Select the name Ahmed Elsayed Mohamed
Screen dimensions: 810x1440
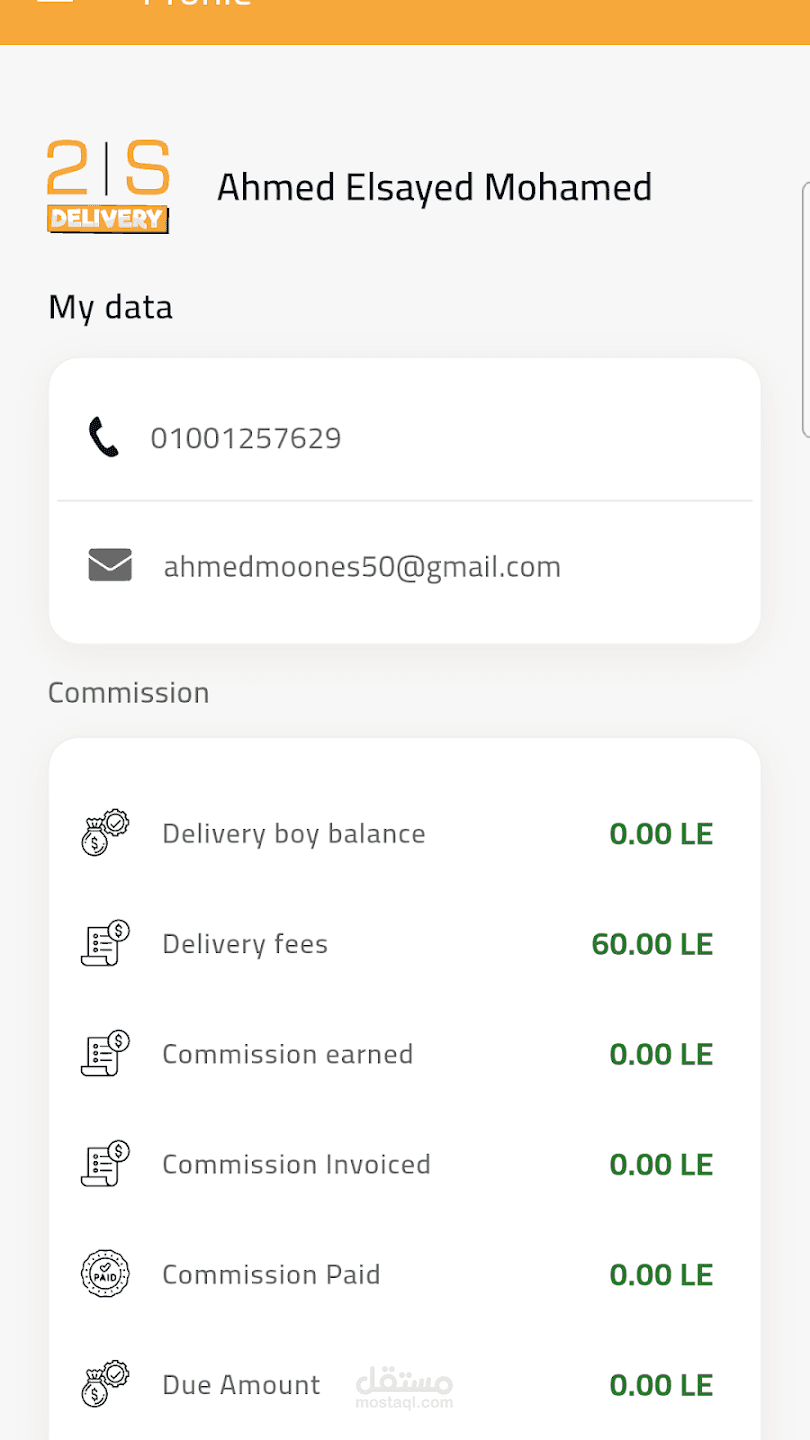pos(434,188)
